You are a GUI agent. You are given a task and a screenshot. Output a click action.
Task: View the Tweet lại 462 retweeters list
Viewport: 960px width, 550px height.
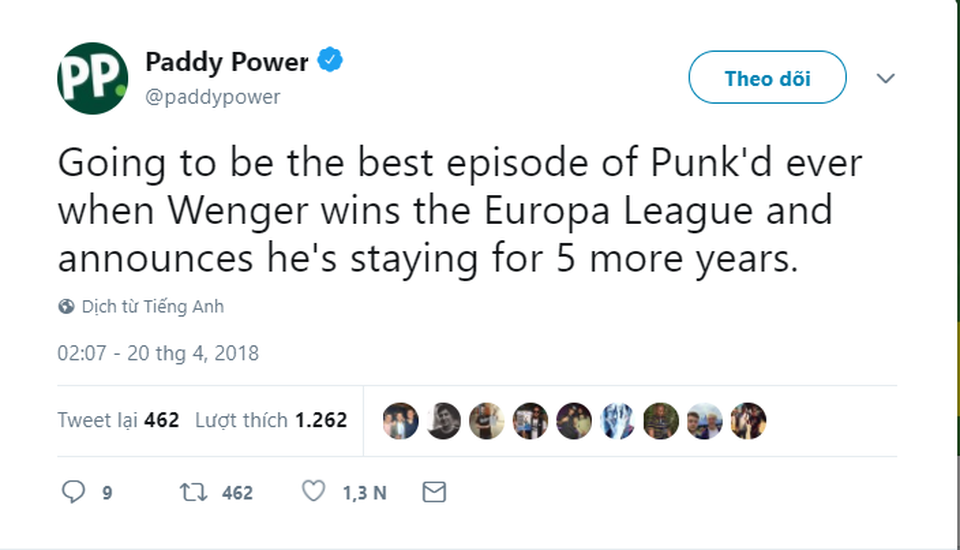118,420
